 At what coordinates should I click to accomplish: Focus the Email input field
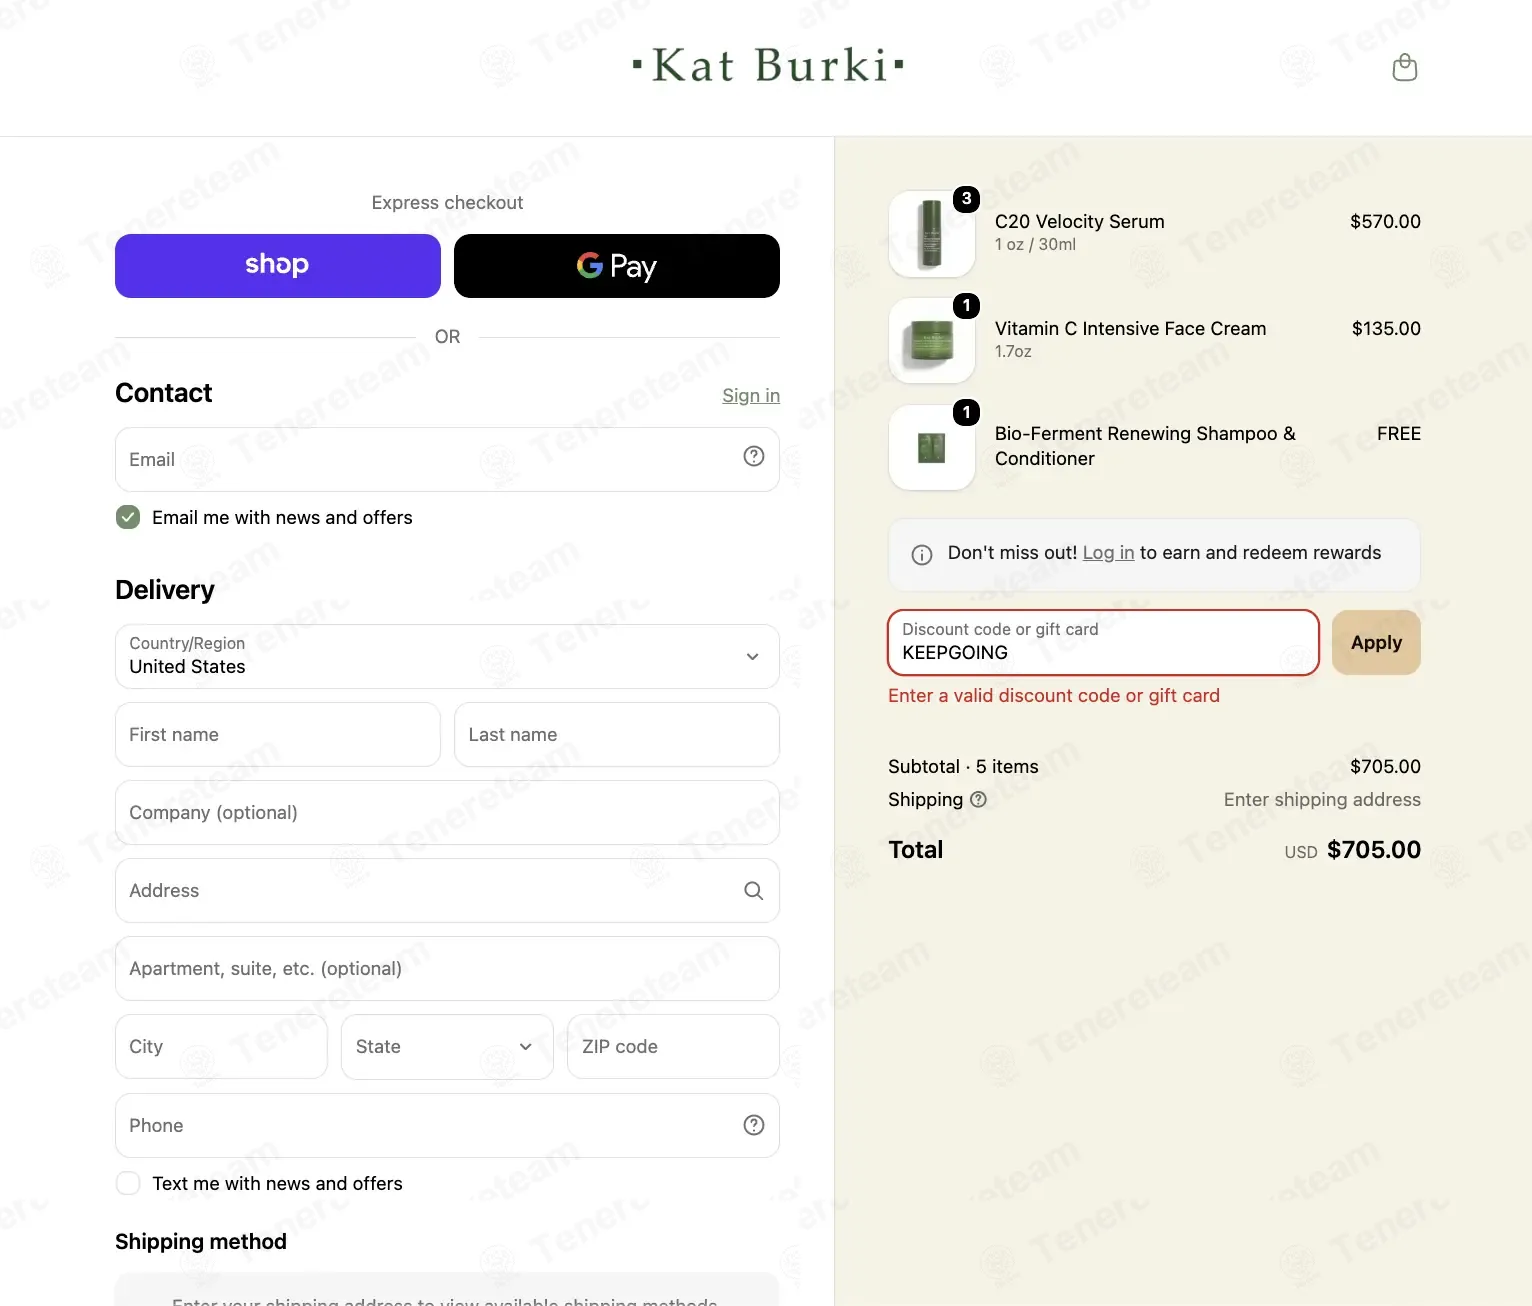447,459
